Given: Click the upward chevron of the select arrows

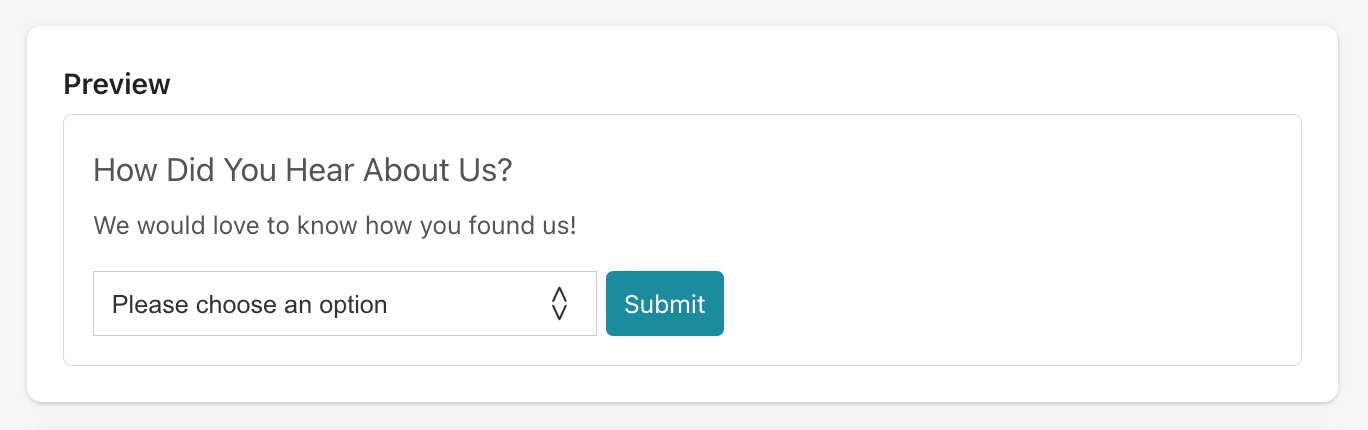Looking at the screenshot, I should pos(559,294).
